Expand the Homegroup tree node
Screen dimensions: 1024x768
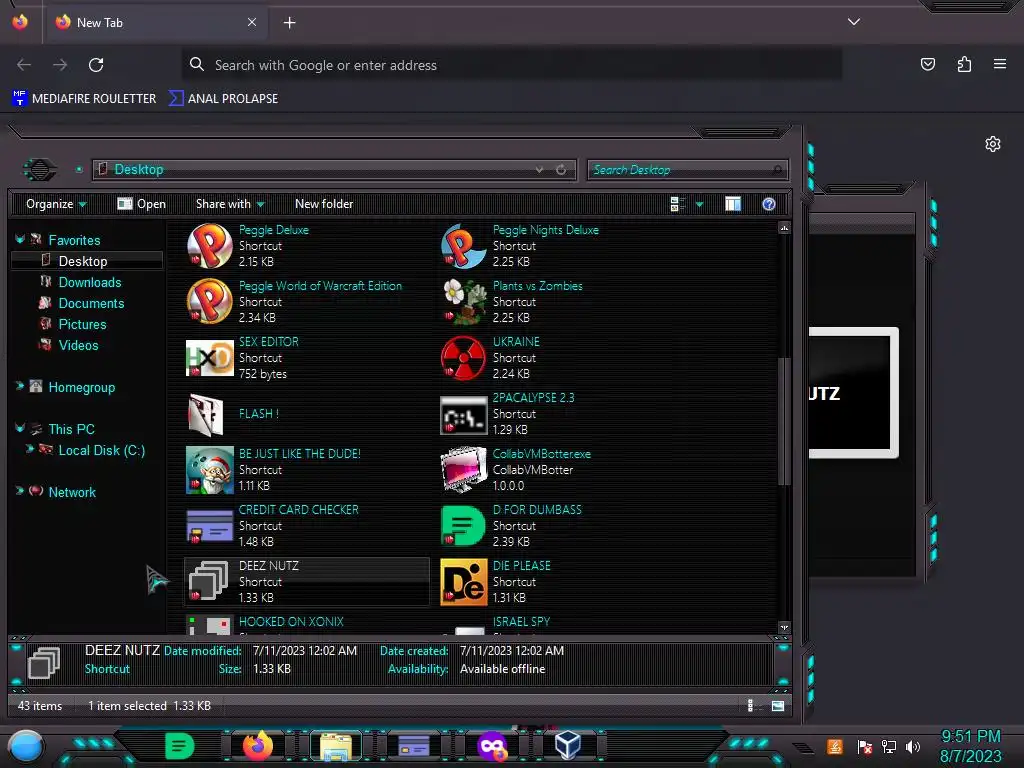(20, 387)
